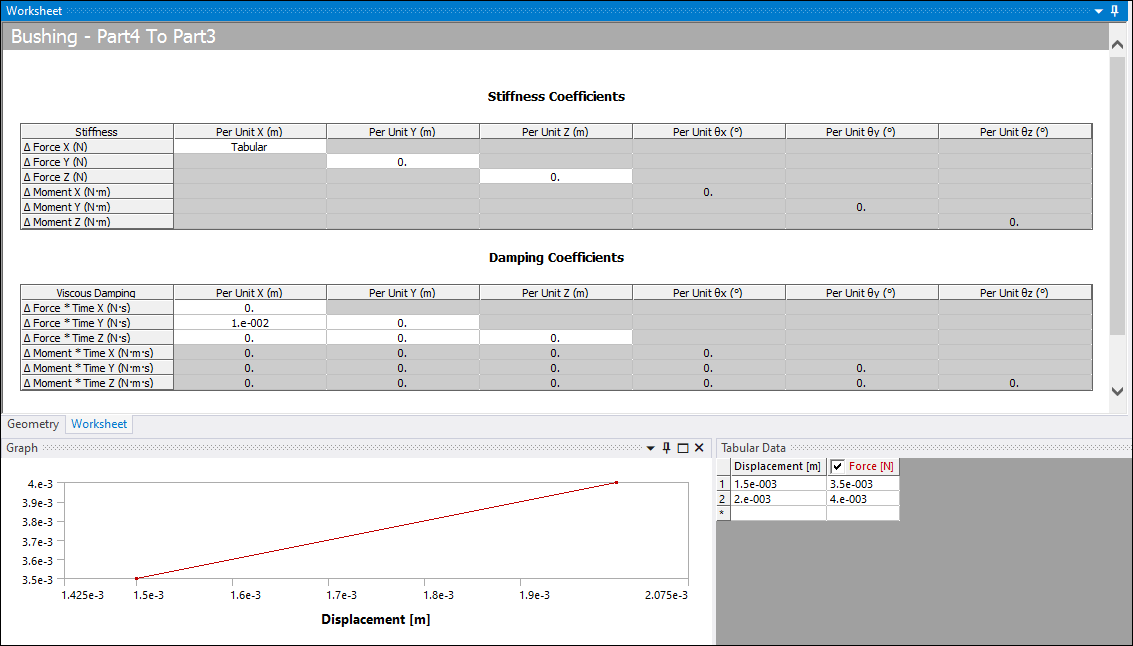Select the 3.5e-003 force value in tabular data
The width and height of the screenshot is (1133, 646).
coord(862,484)
